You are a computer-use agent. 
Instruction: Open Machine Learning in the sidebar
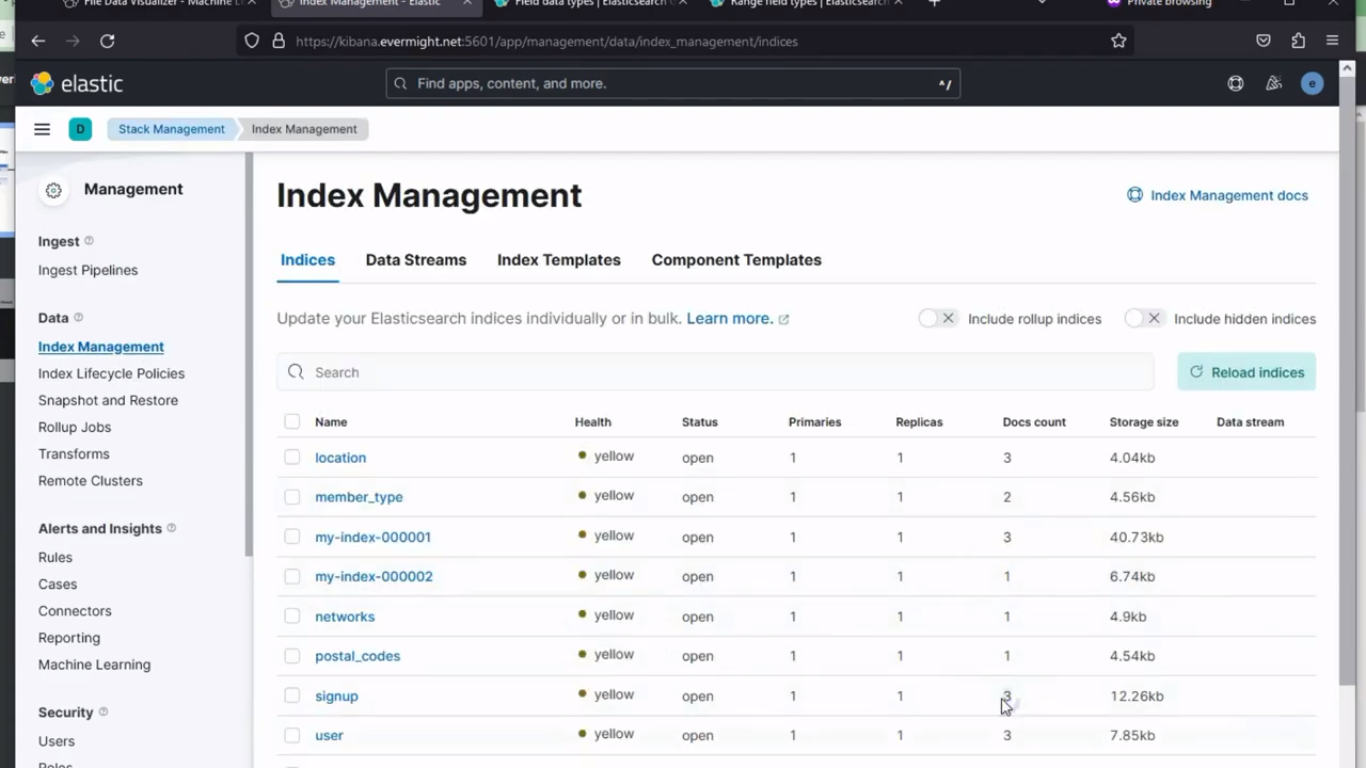[x=95, y=664]
